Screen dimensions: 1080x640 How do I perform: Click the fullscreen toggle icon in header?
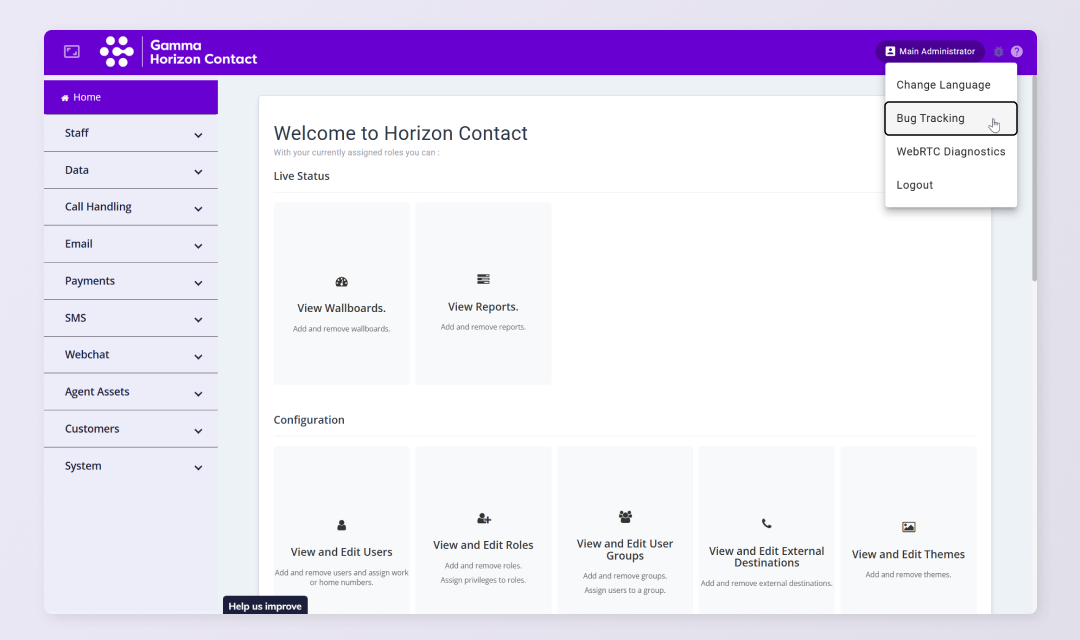[72, 51]
